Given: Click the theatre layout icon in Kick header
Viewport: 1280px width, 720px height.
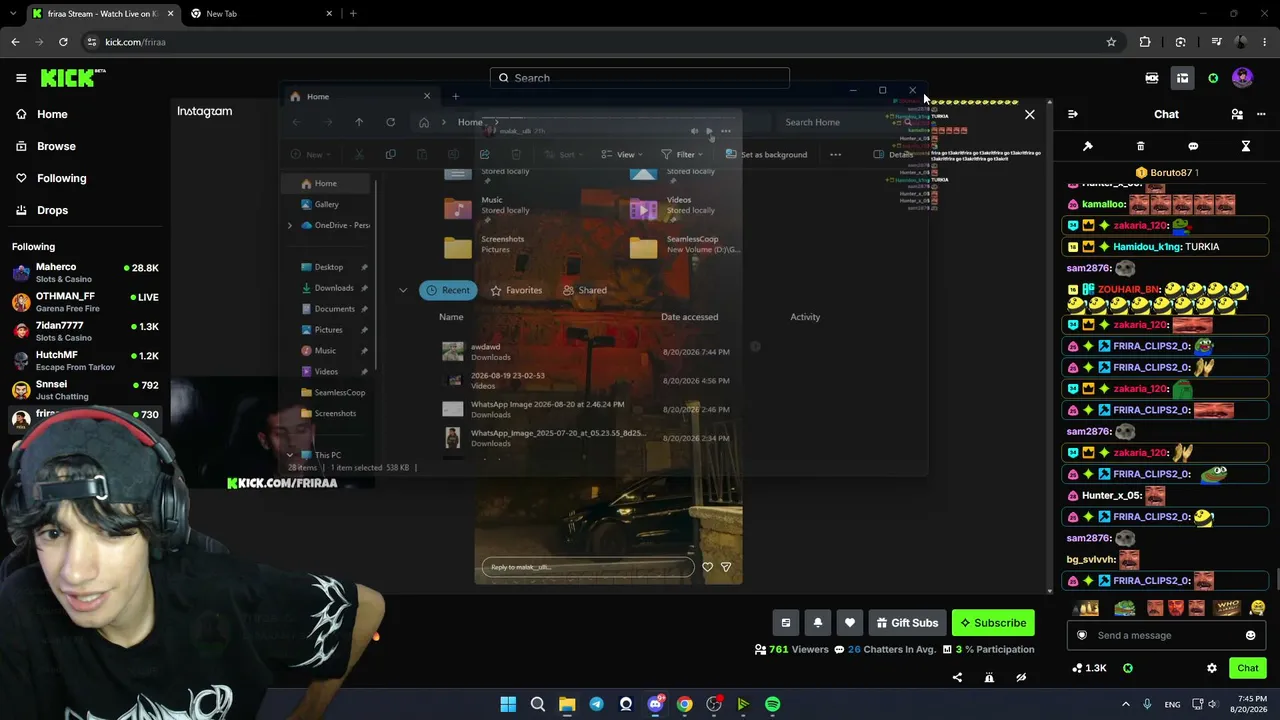Looking at the screenshot, I should click(1182, 78).
